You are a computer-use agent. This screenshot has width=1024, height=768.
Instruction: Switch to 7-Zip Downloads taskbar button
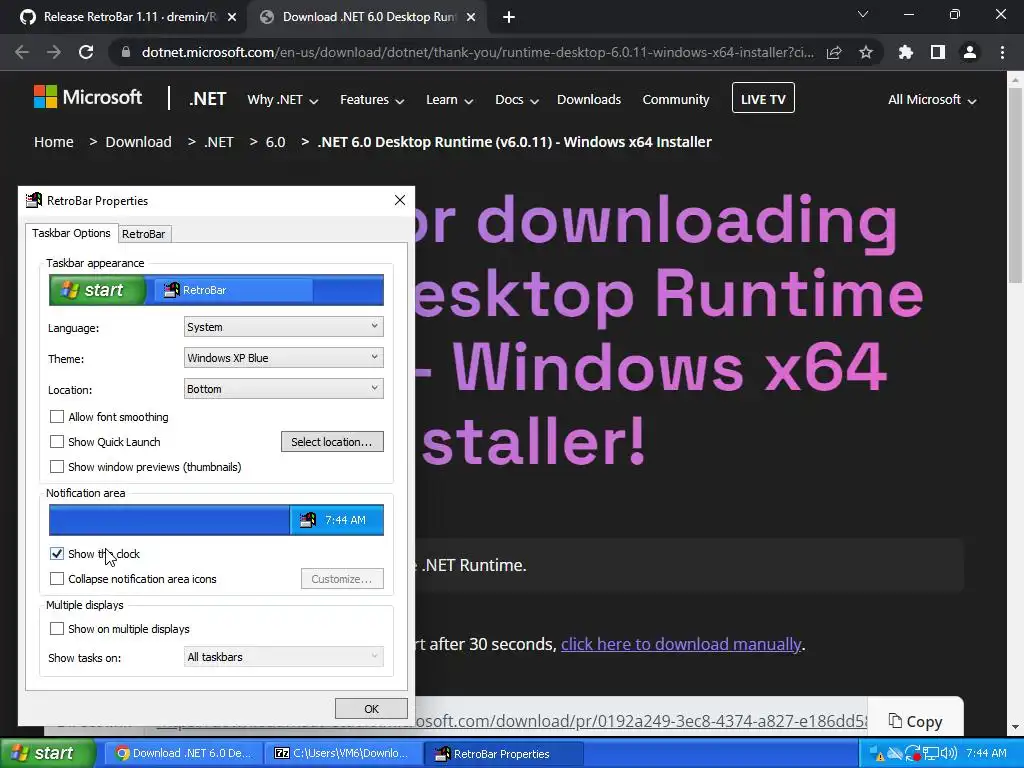pyautogui.click(x=343, y=754)
